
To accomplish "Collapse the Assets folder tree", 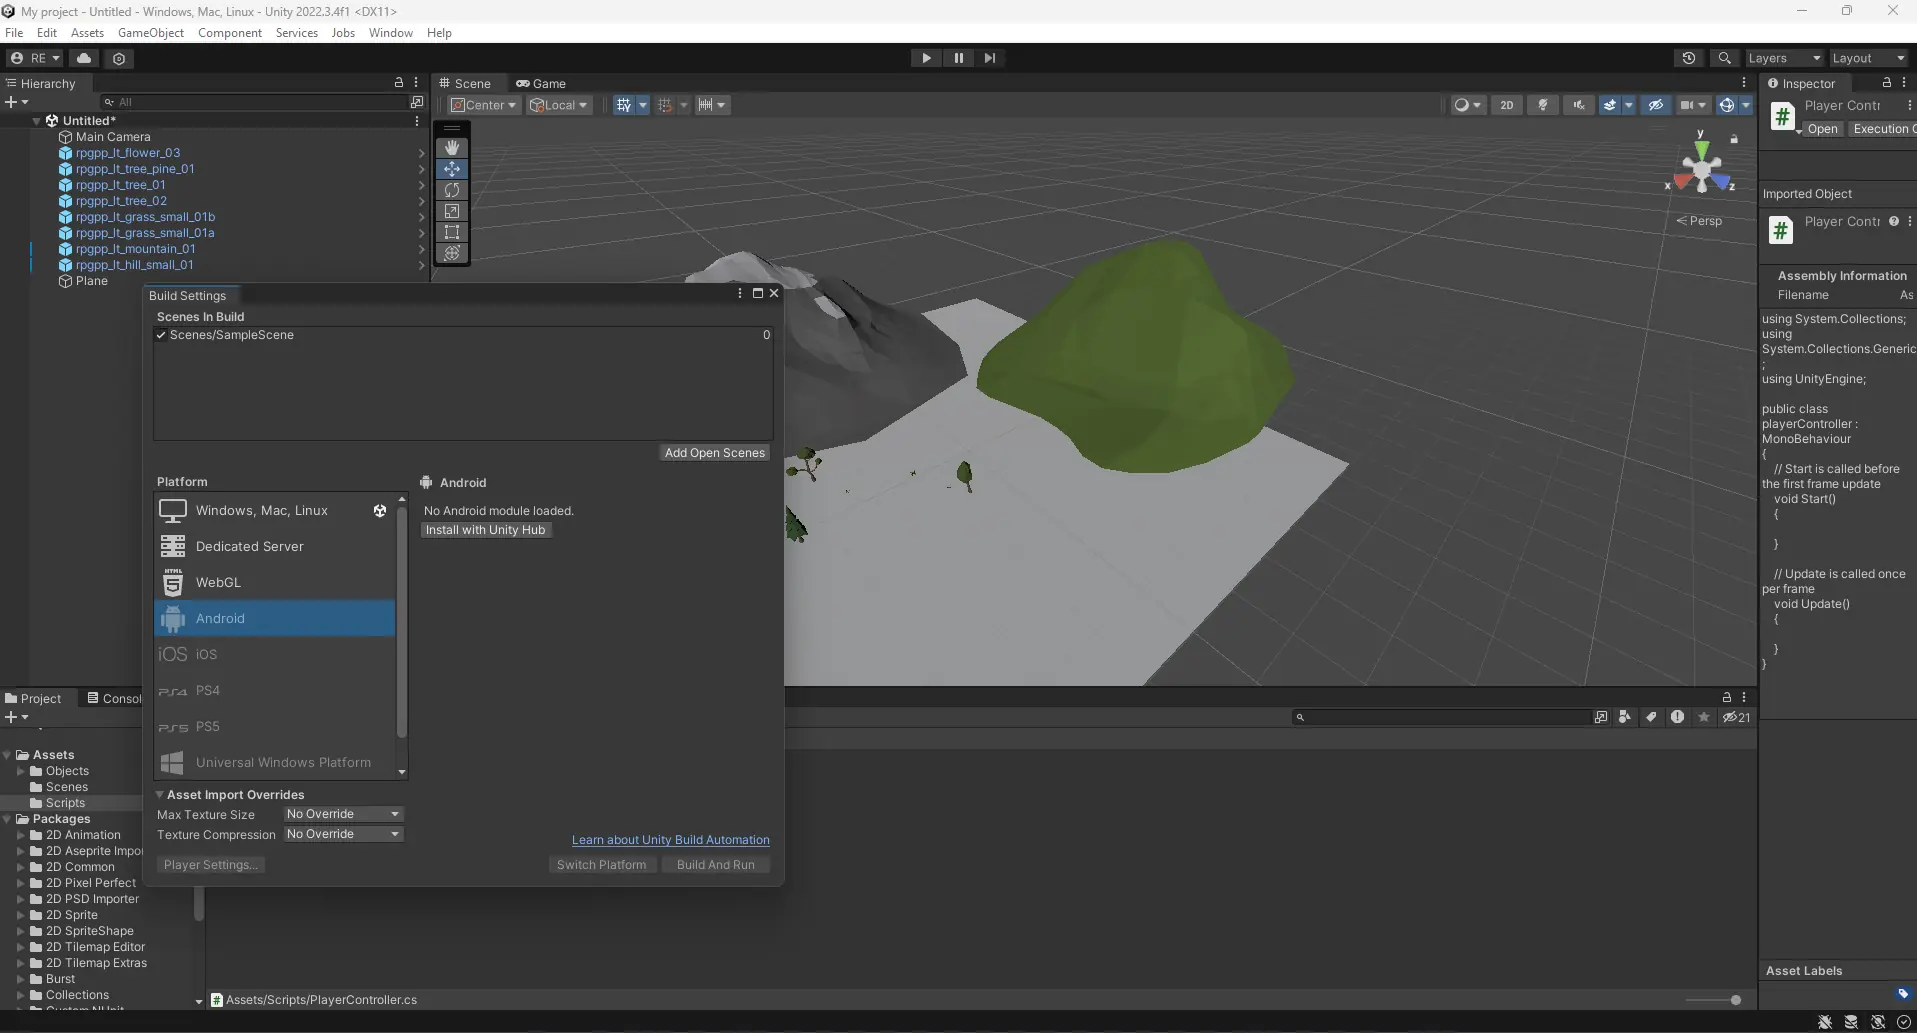I will pos(7,755).
